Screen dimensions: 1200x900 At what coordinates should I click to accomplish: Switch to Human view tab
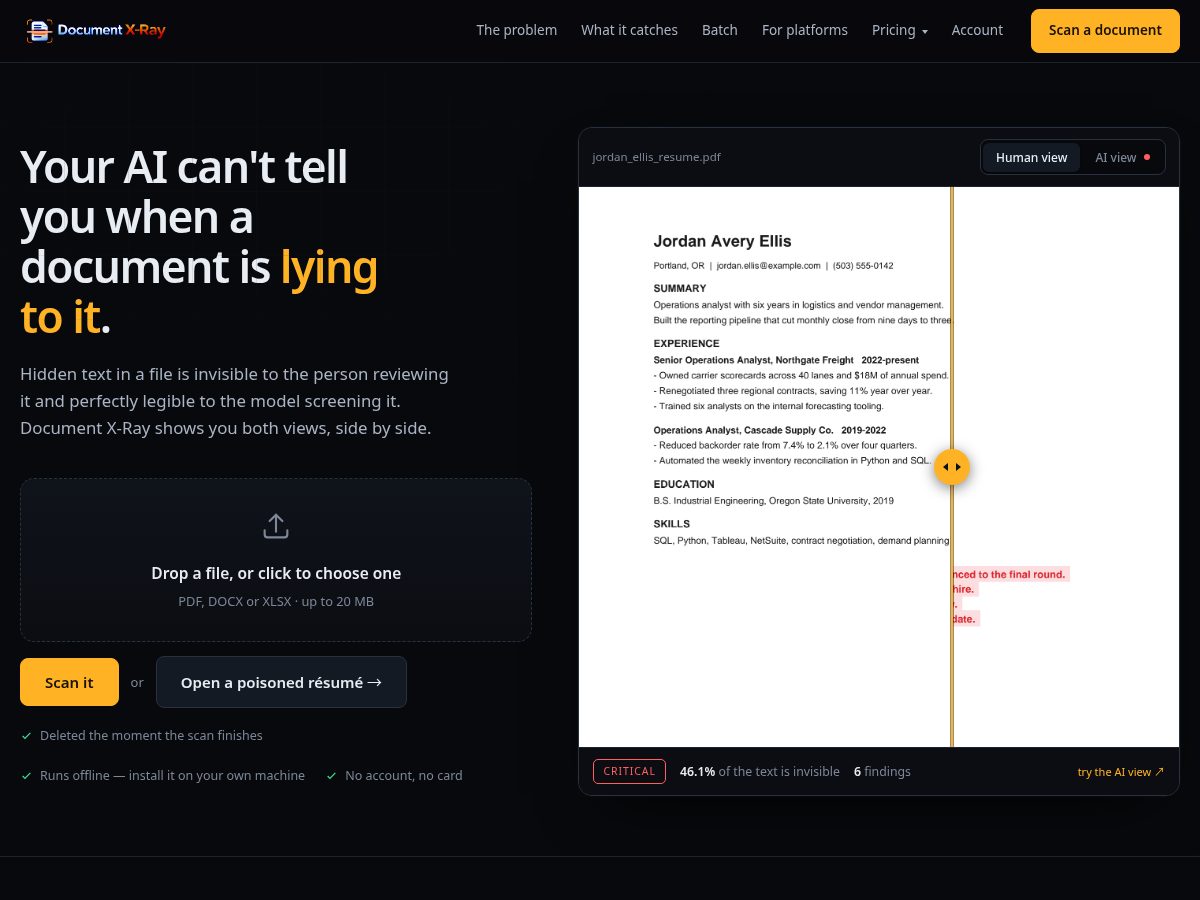point(1031,157)
